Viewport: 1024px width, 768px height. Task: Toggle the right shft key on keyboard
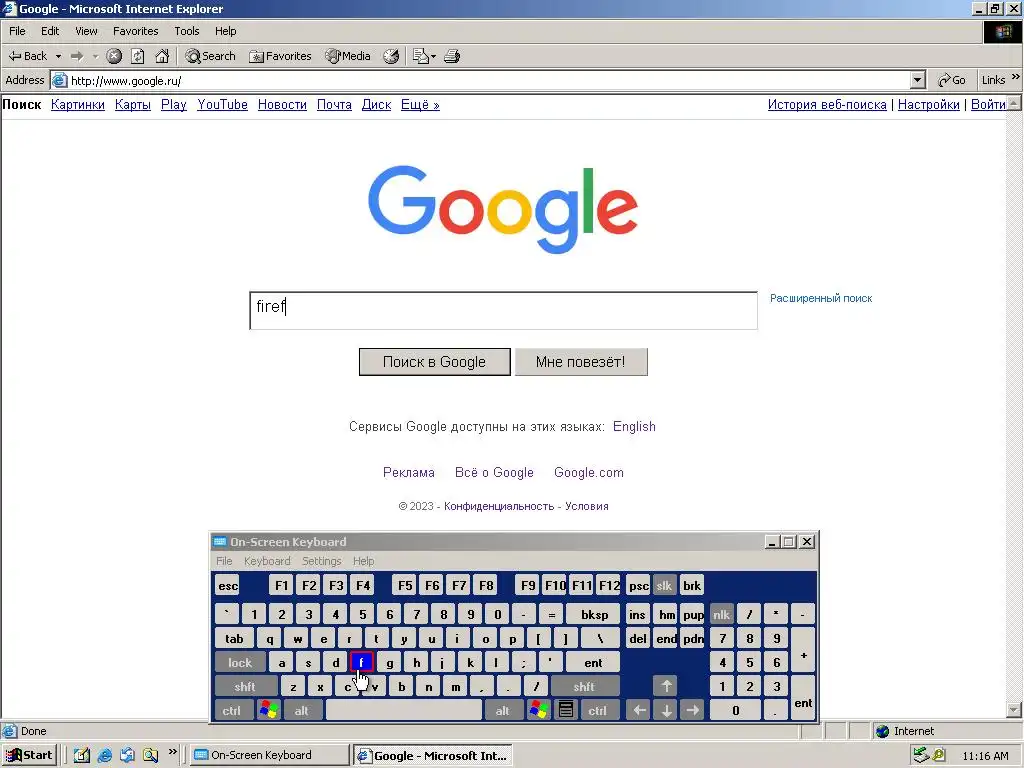584,686
